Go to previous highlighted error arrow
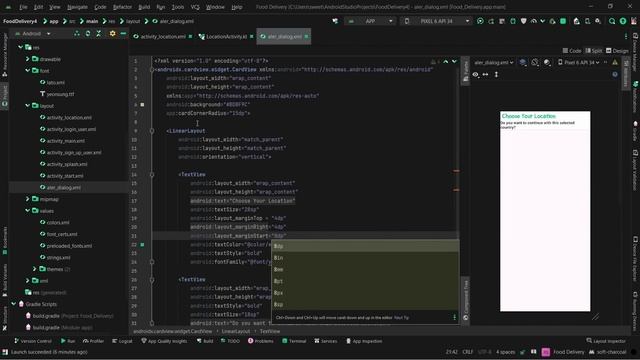The image size is (640, 360). coord(446,61)
